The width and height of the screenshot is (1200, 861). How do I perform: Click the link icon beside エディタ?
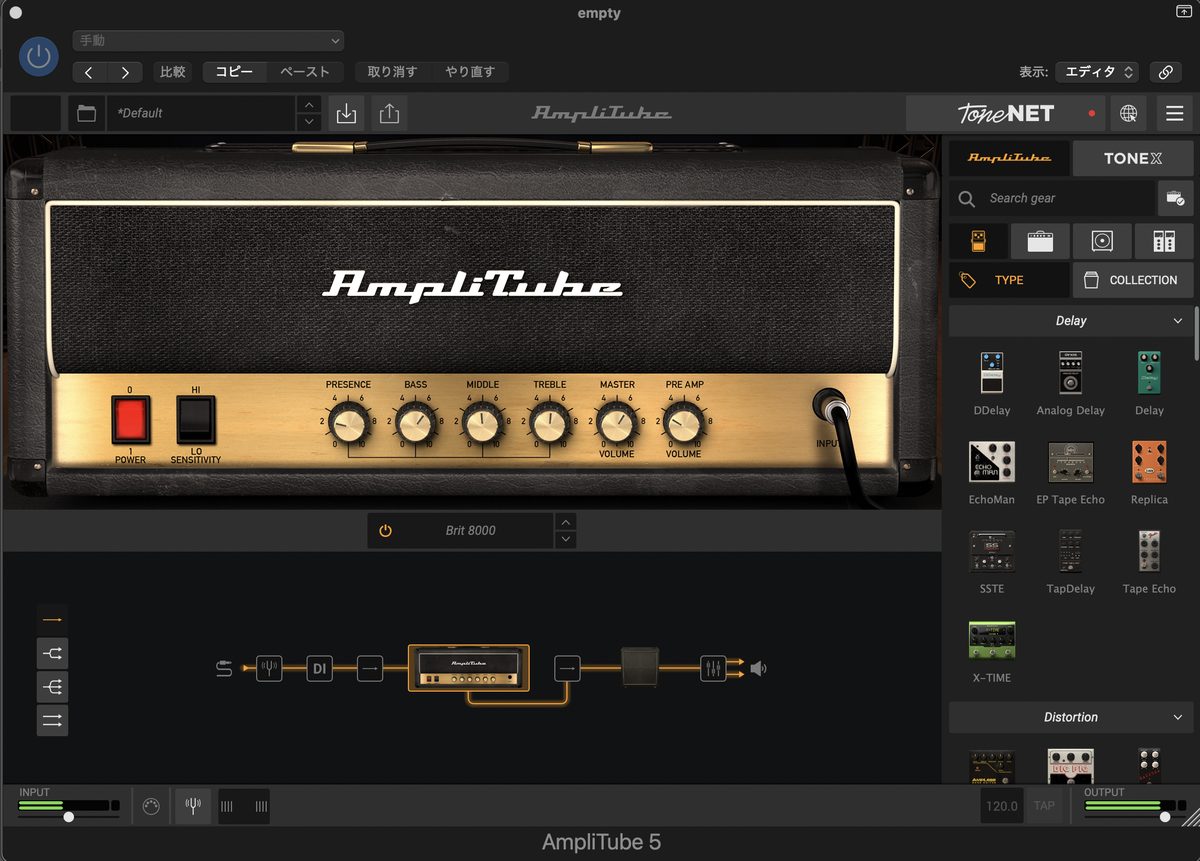pyautogui.click(x=1165, y=72)
